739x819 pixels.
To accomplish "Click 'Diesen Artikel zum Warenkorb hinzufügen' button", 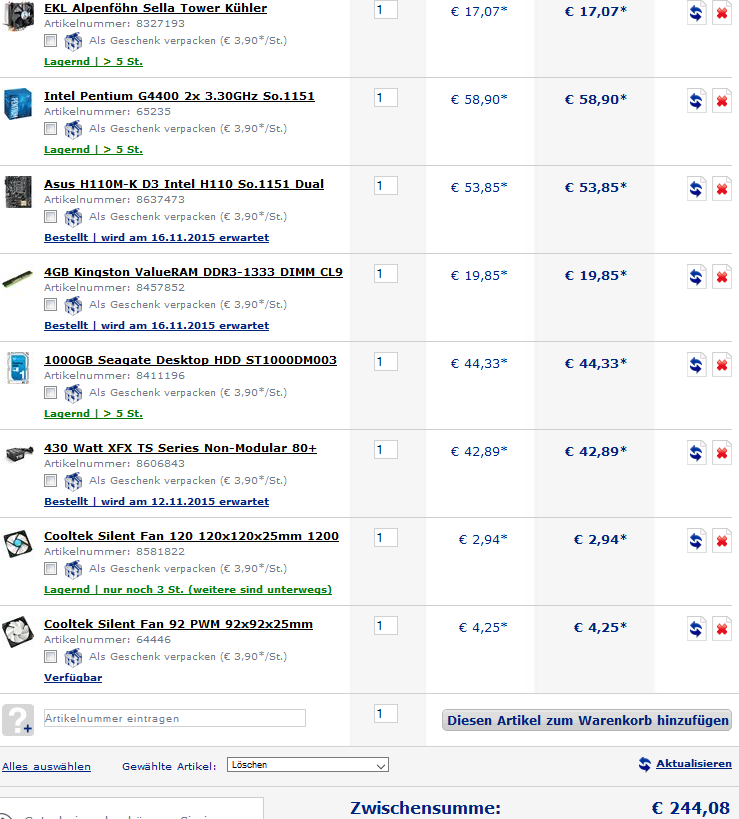I will [587, 720].
